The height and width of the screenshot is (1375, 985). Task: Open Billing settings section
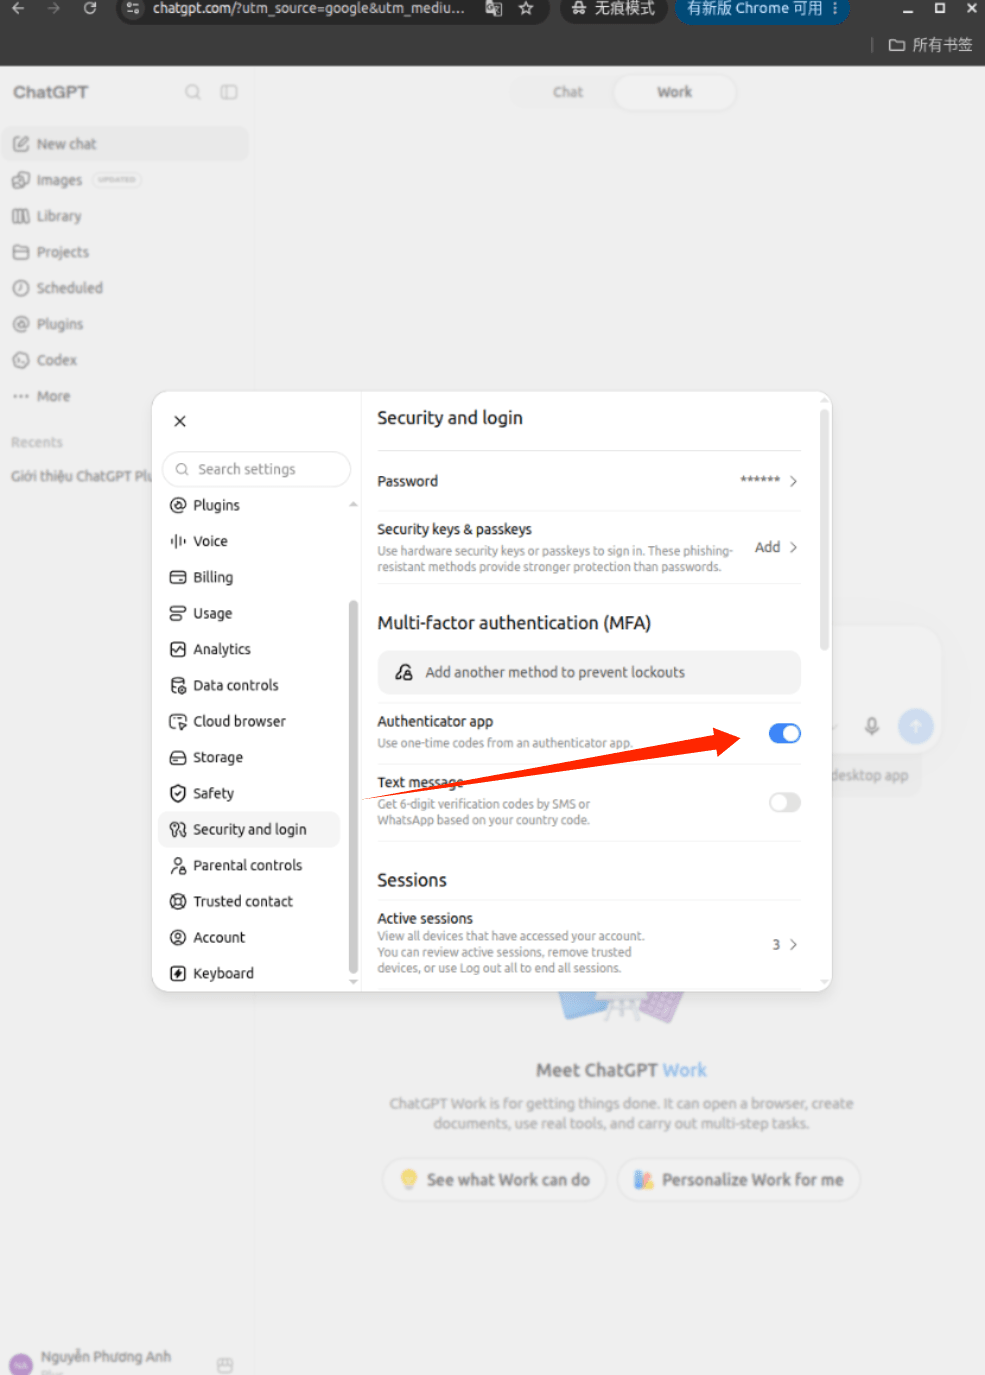coord(212,577)
